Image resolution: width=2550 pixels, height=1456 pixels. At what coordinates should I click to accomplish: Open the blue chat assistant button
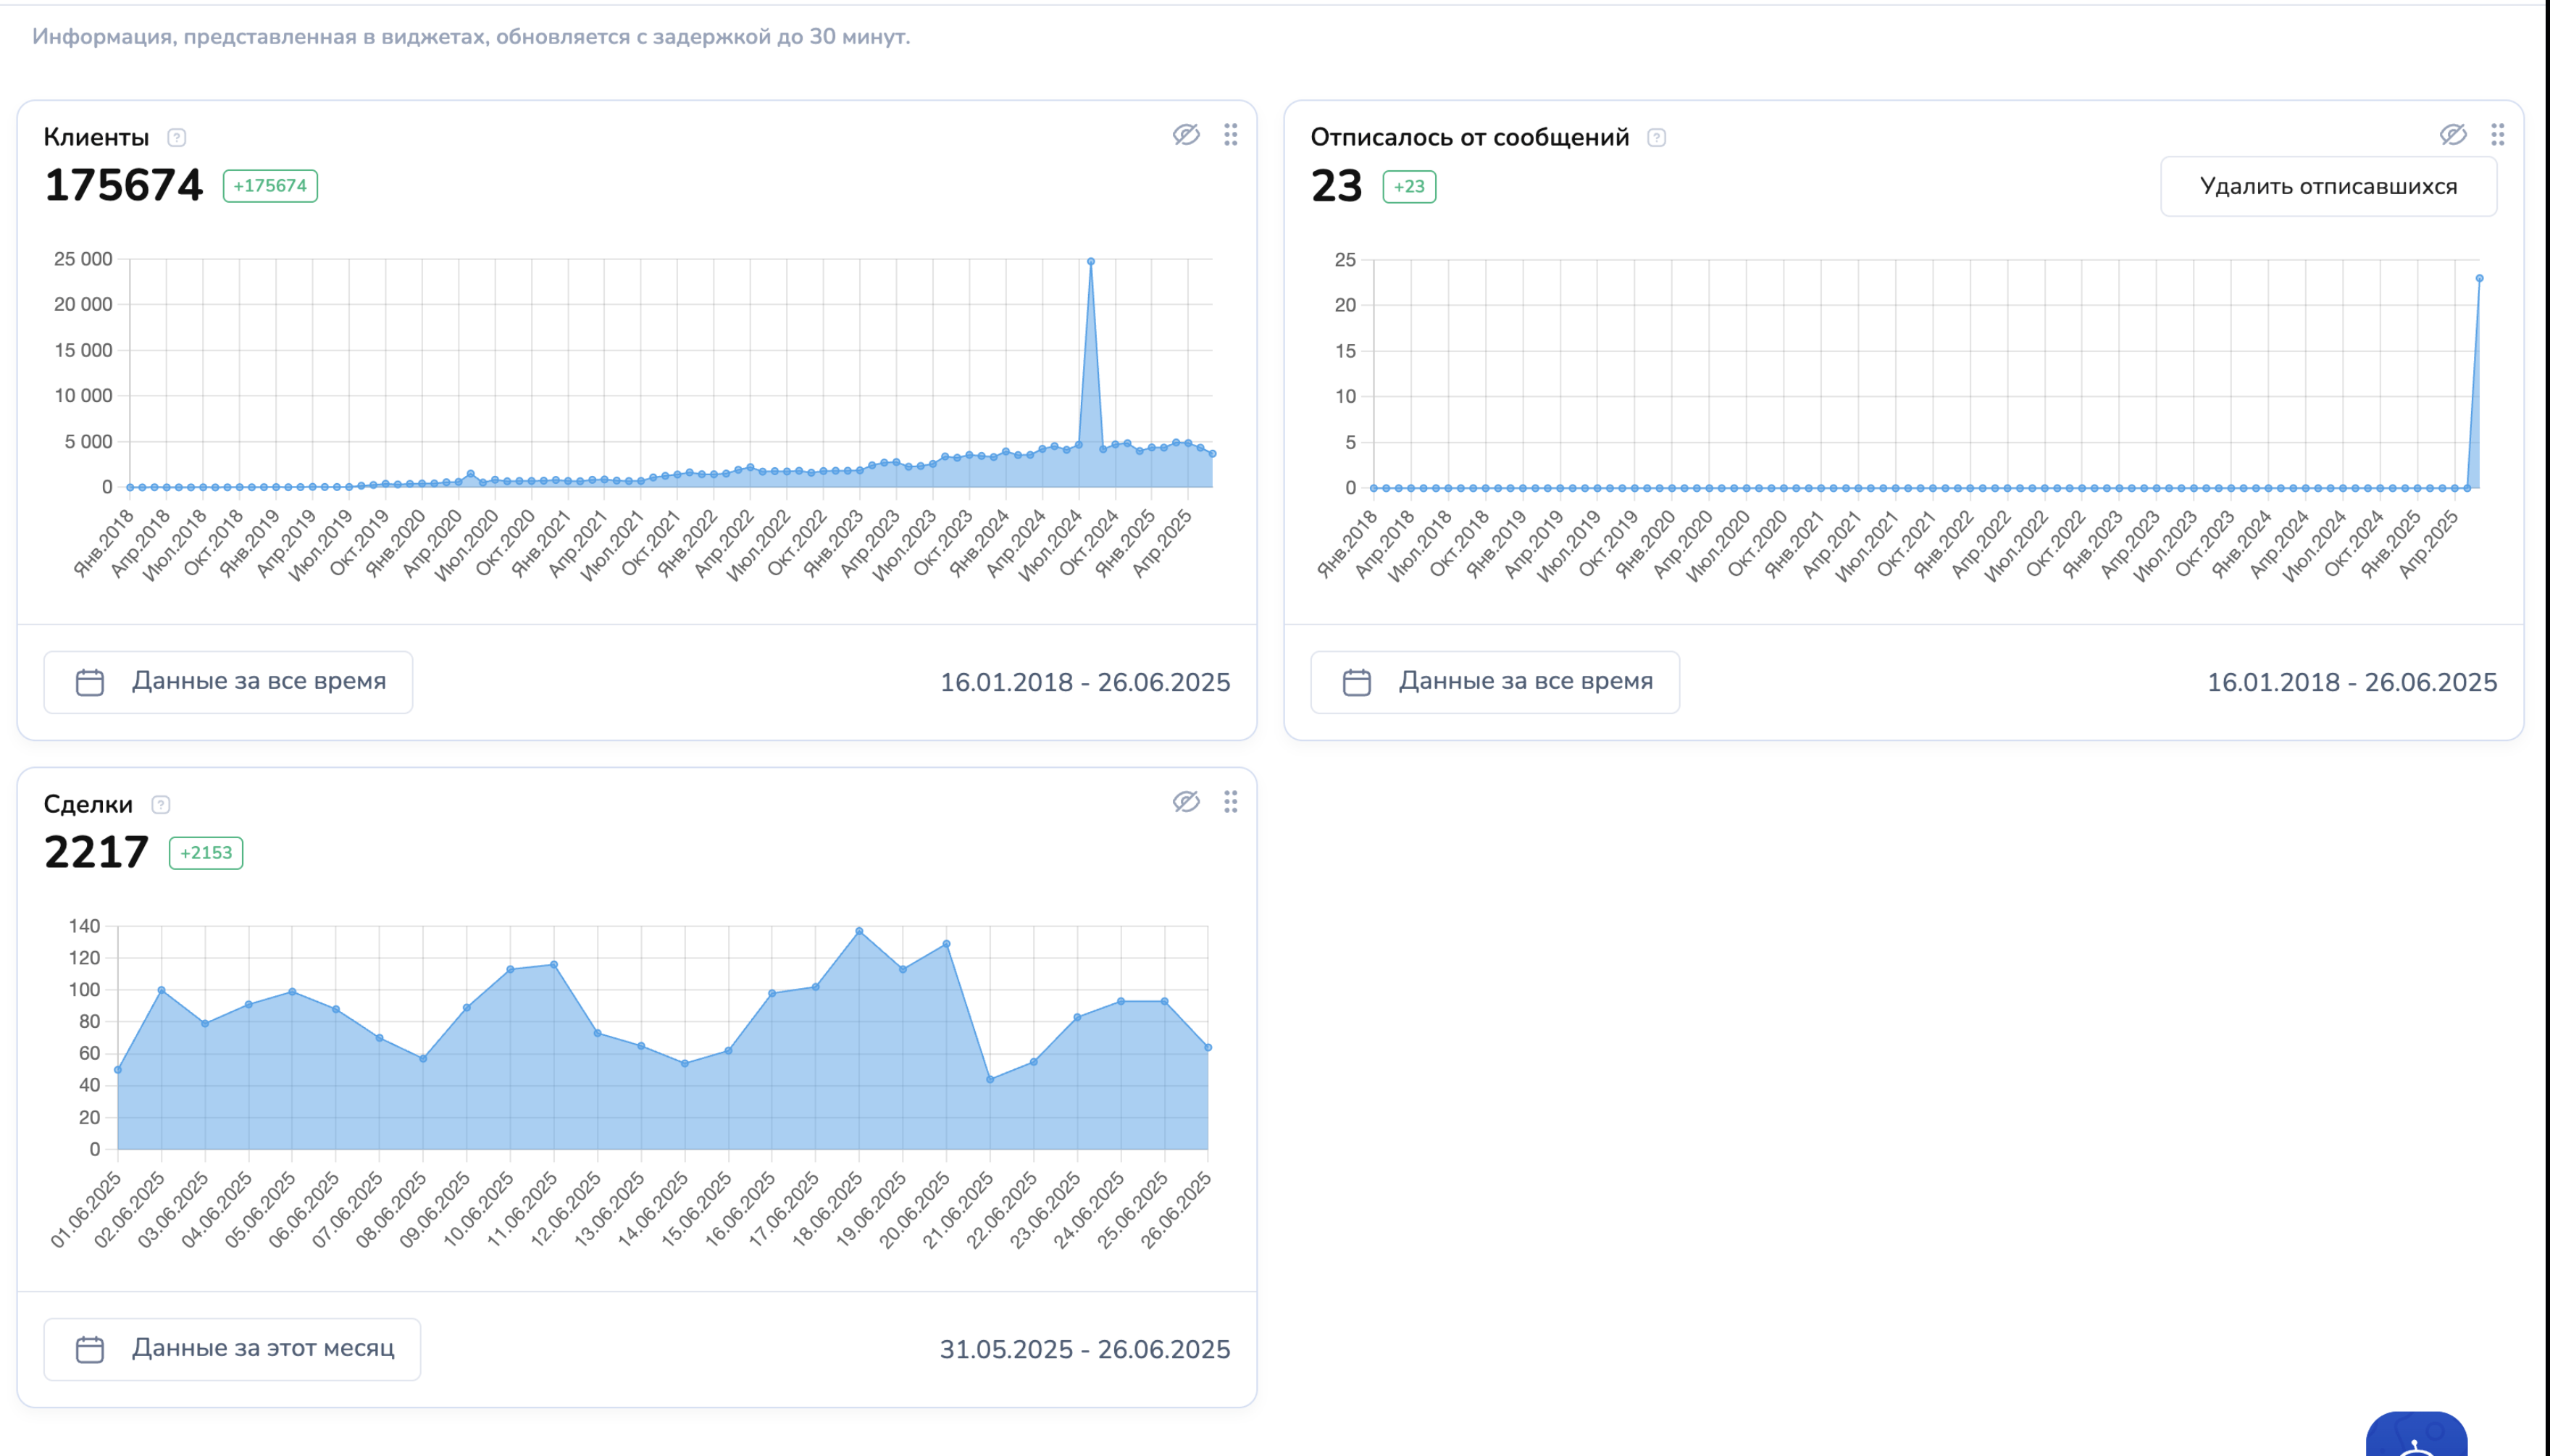(x=2416, y=1436)
